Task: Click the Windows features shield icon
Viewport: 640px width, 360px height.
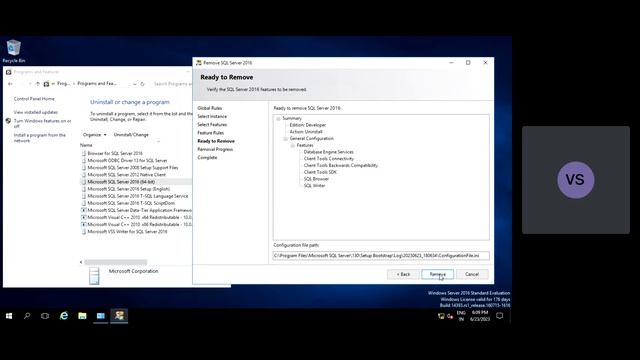Action: (x=8, y=121)
